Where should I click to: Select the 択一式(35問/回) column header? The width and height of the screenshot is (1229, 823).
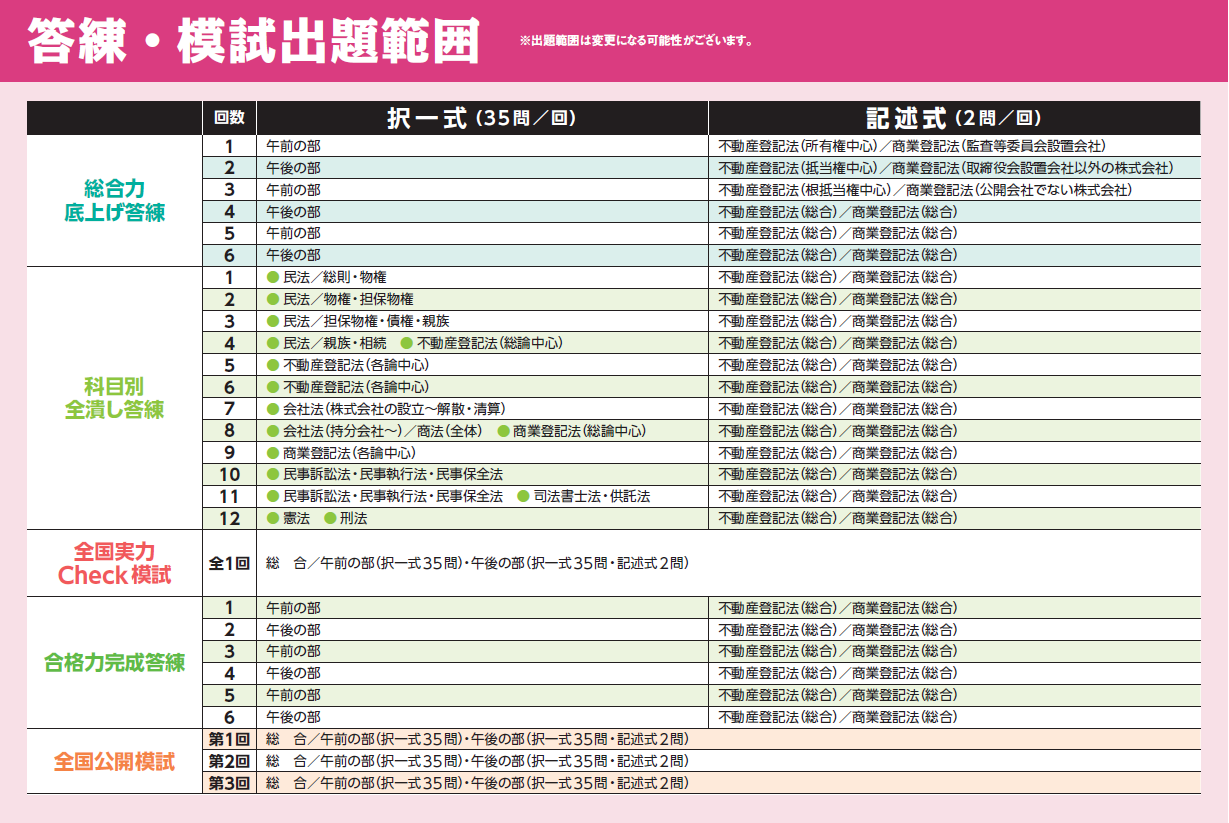click(482, 118)
